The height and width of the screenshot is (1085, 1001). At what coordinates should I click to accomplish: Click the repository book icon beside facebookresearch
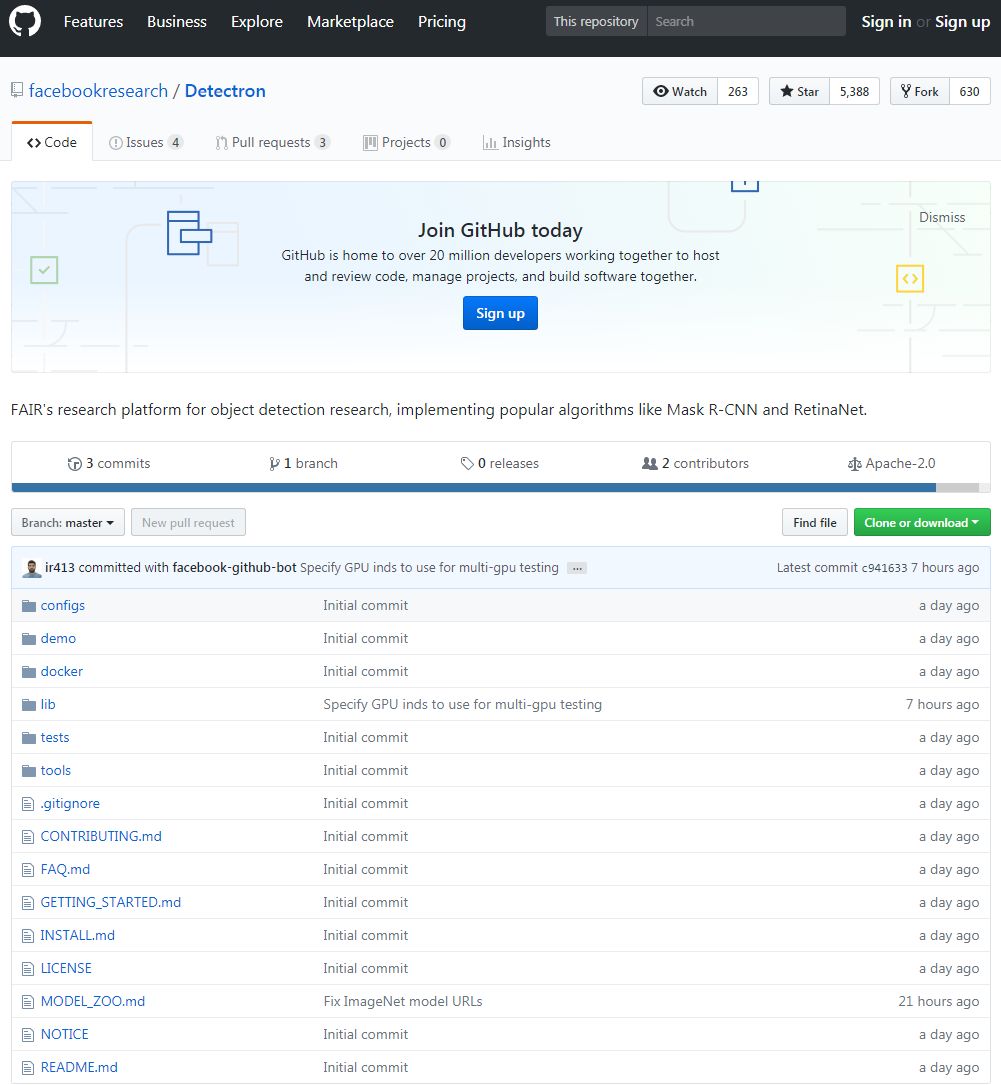(x=17, y=90)
